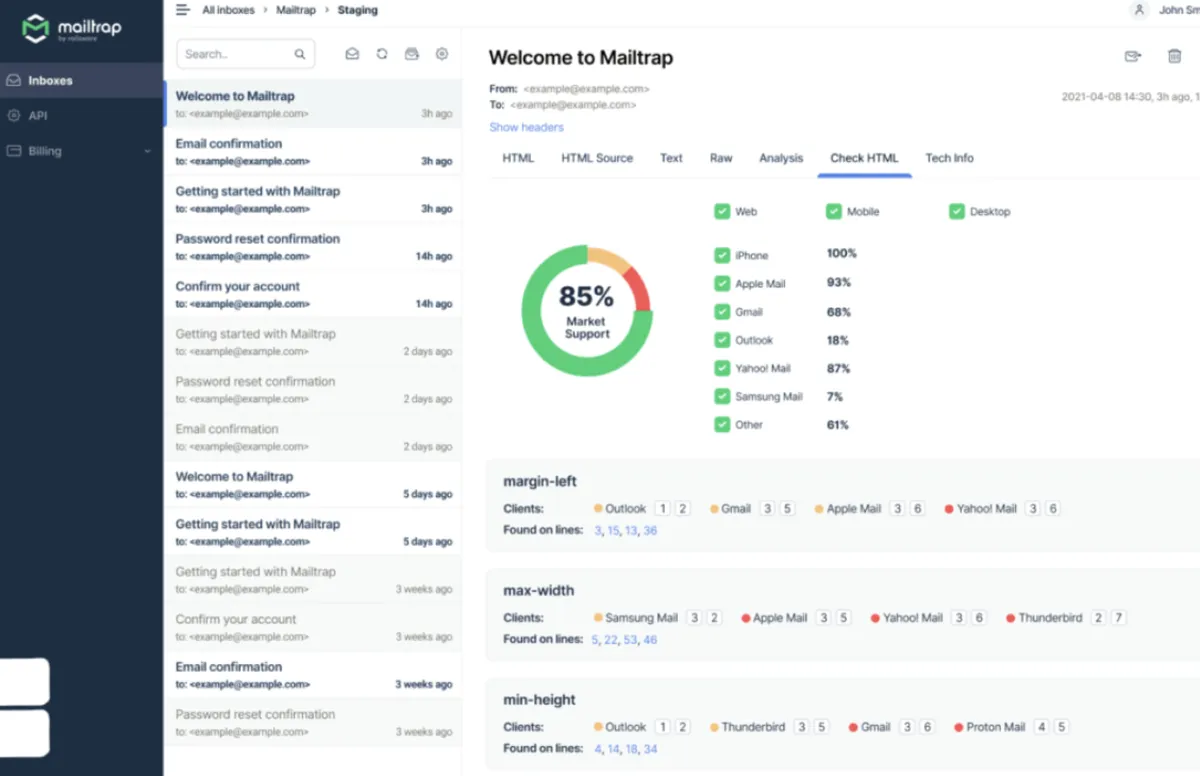The width and height of the screenshot is (1200, 776).
Task: Click the number 1 box beside Outlook under margin-left
Action: click(x=663, y=509)
